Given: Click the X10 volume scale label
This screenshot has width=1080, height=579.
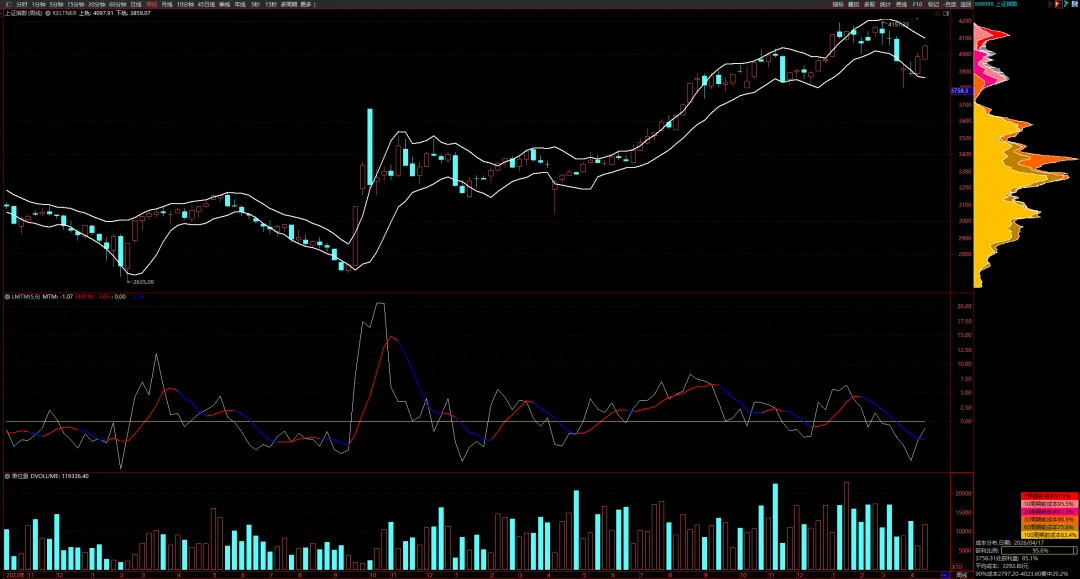Looking at the screenshot, I should click(x=957, y=567).
